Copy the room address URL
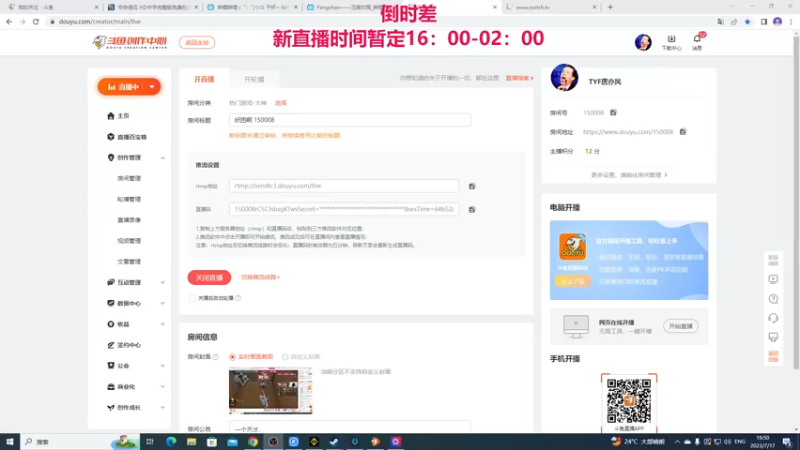The height and width of the screenshot is (450, 800). point(683,132)
